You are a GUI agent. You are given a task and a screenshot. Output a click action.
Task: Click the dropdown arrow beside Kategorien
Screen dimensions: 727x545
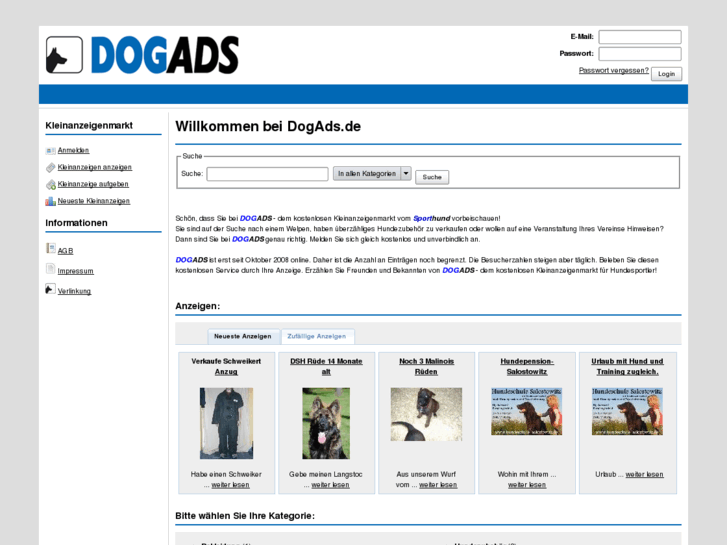point(406,173)
